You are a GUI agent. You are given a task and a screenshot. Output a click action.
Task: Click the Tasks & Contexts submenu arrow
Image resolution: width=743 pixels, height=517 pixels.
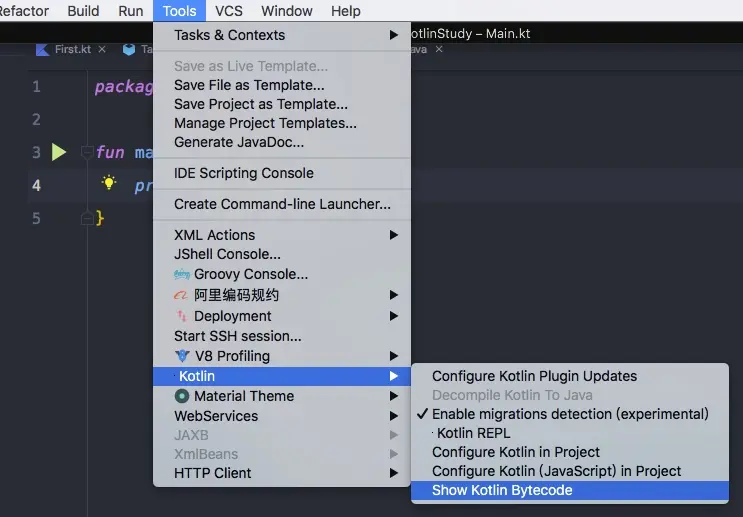click(x=394, y=35)
